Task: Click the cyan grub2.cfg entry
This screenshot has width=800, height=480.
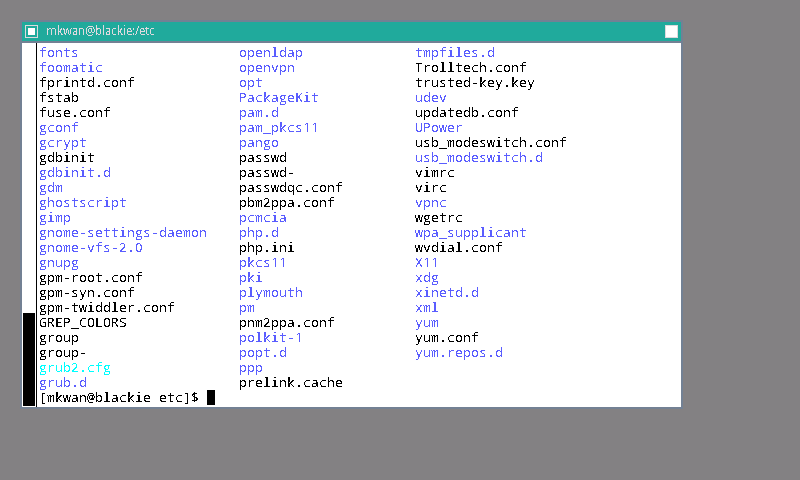Action: click(74, 368)
